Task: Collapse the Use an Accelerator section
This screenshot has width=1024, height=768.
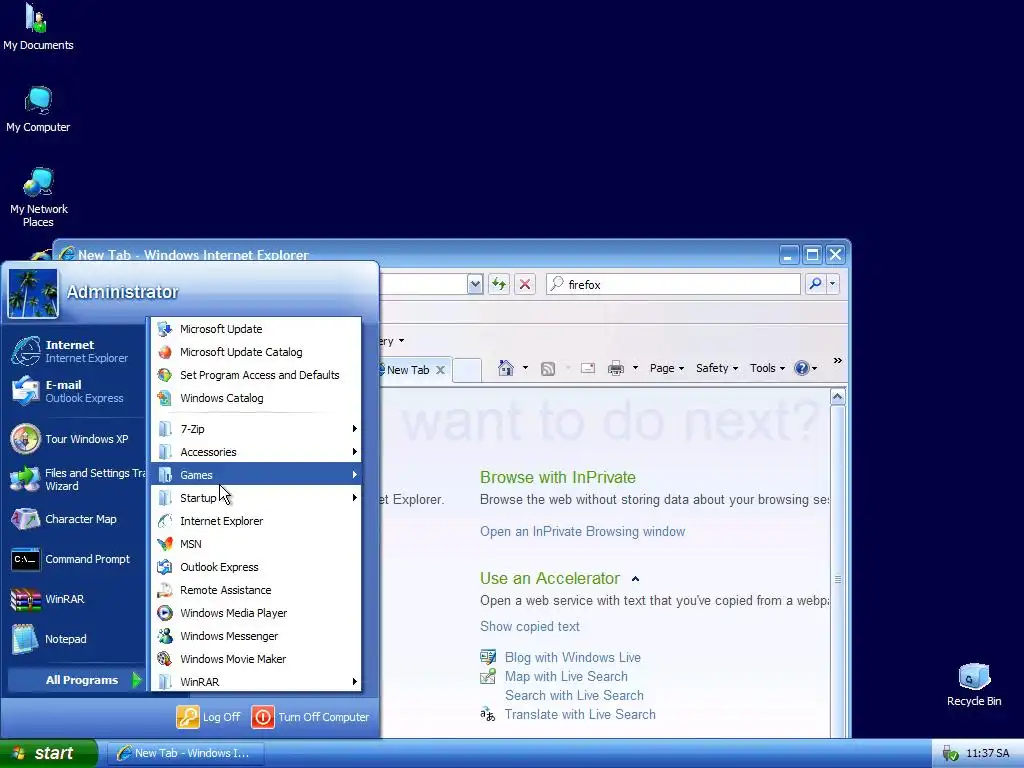Action: 635,579
